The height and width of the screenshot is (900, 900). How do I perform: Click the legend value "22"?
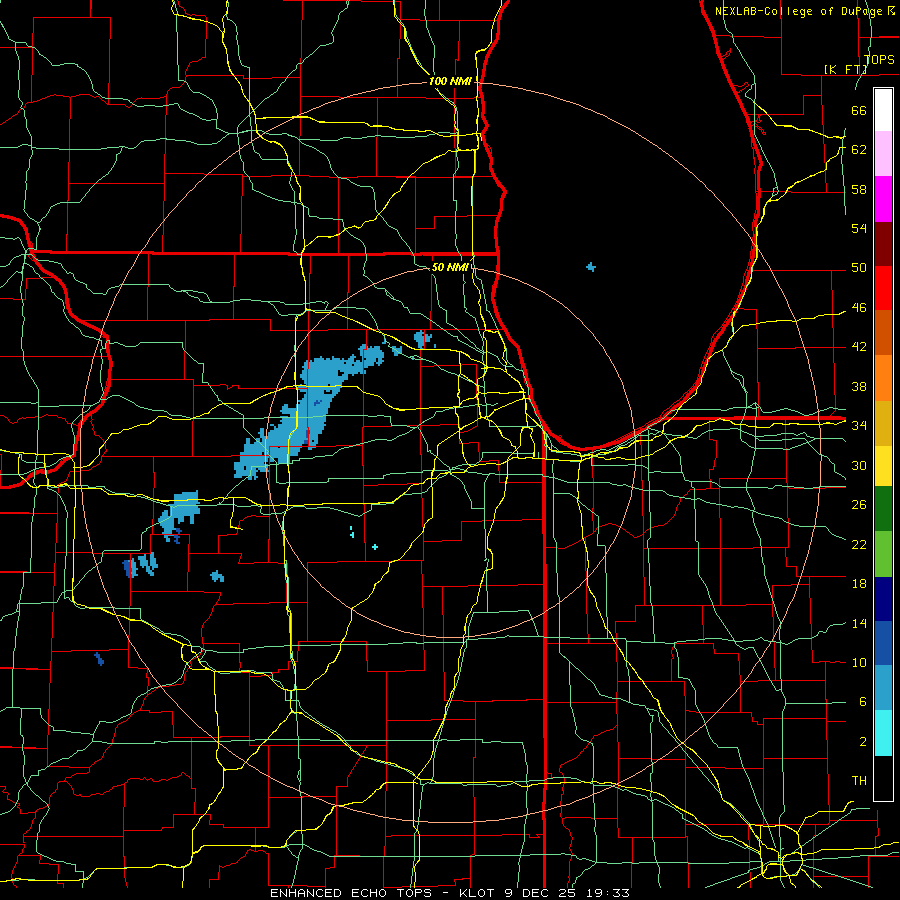859,544
